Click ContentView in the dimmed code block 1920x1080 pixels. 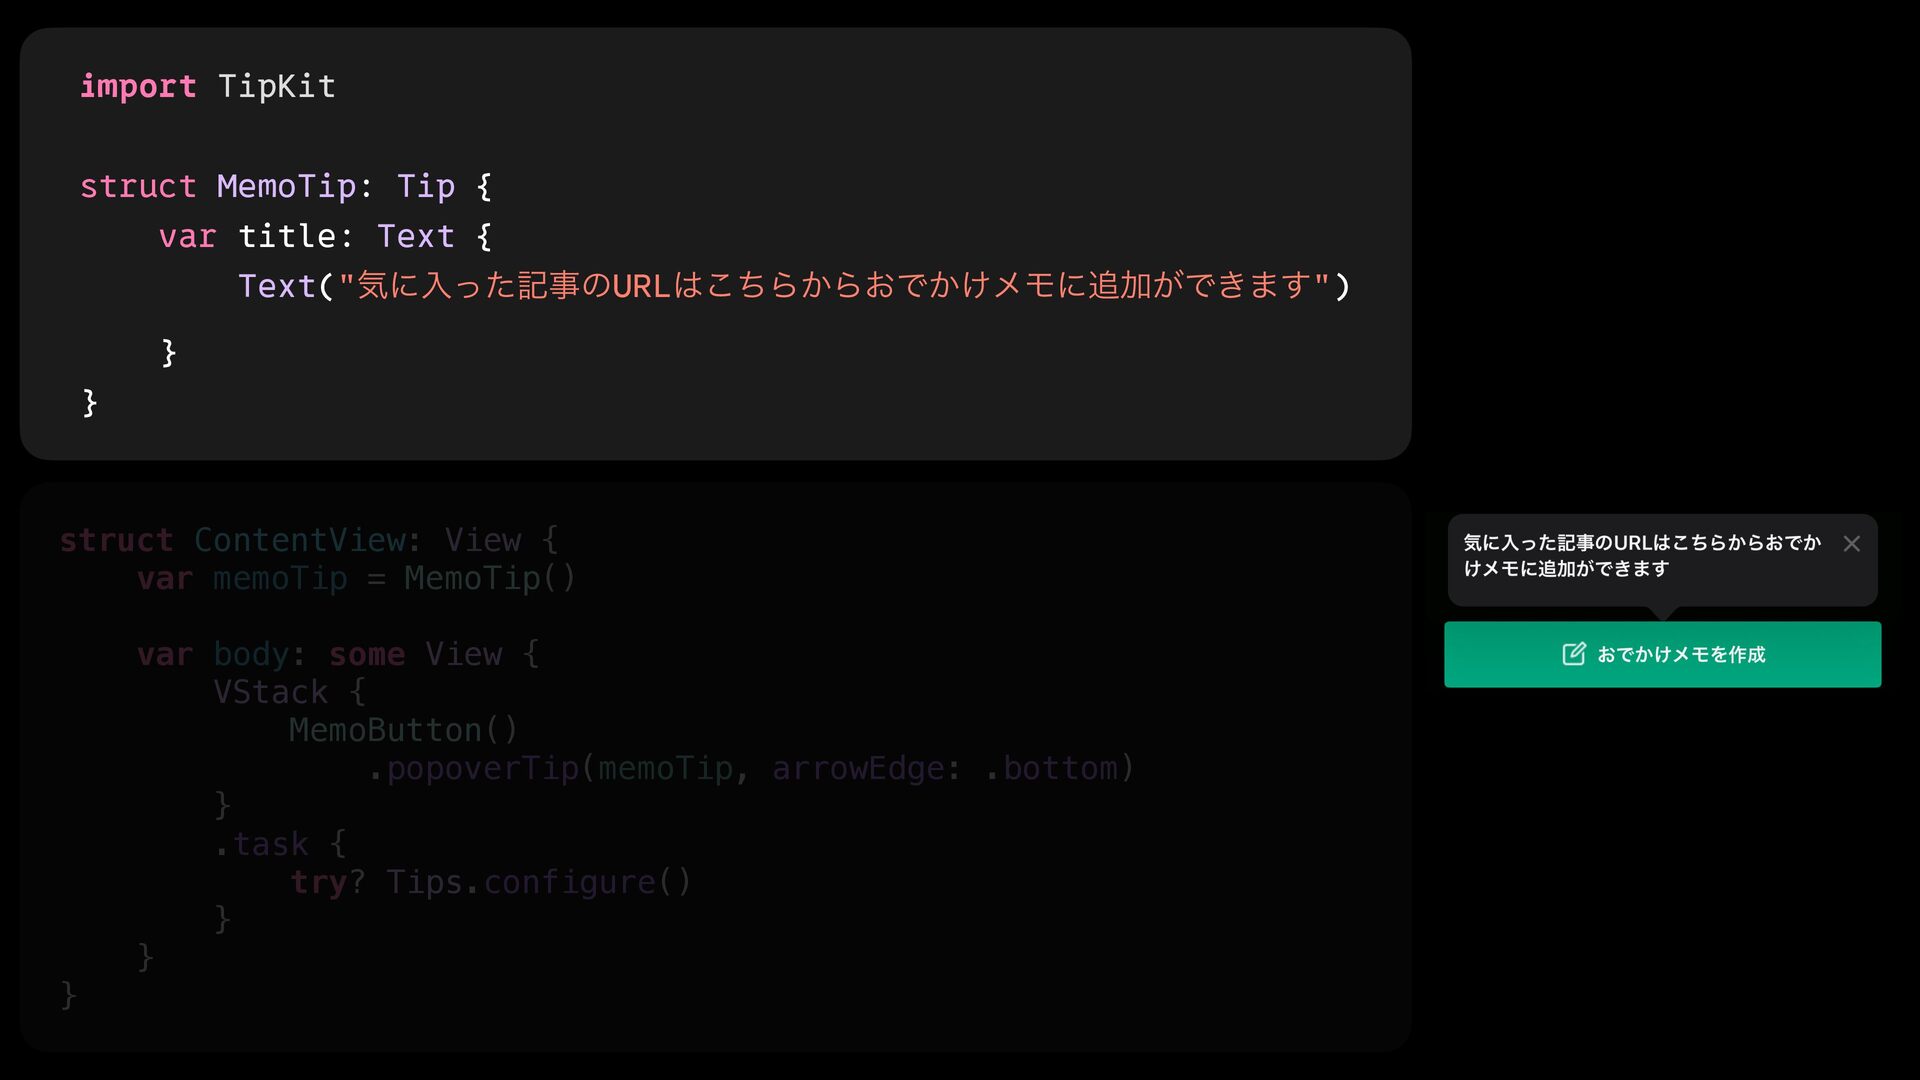click(x=299, y=540)
